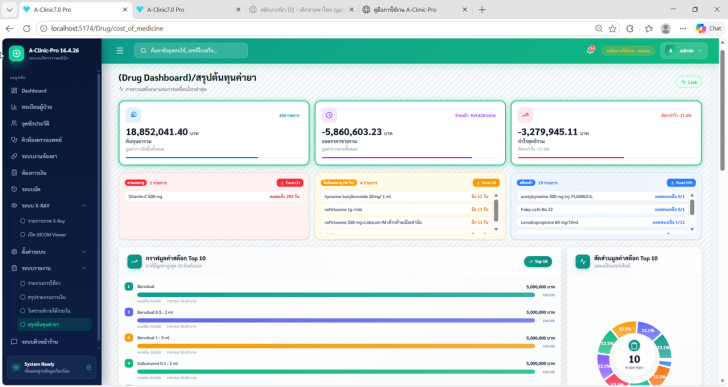Viewport: 728px width, 387px height.
Task: Open the chat-bubble icon queue sidebar item
Action: pos(35,342)
